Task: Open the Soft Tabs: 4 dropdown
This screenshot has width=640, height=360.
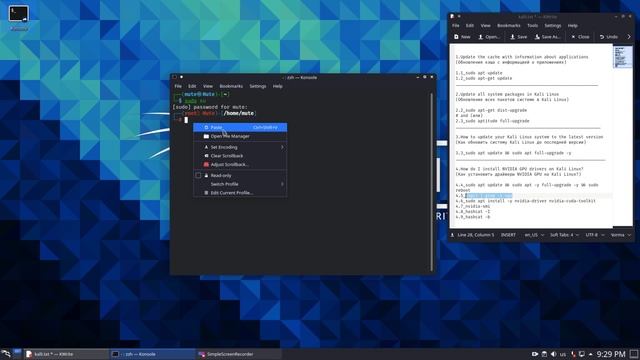Action: click(x=564, y=235)
